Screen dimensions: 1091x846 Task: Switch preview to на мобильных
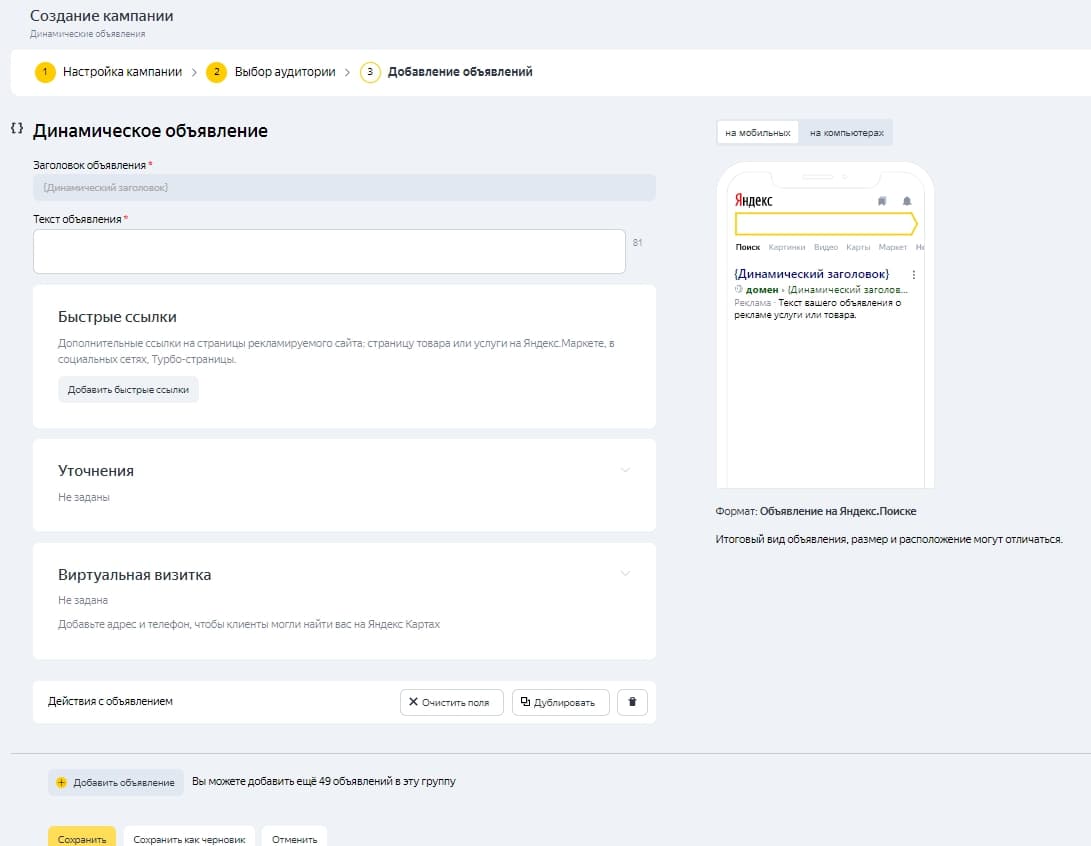(x=758, y=132)
